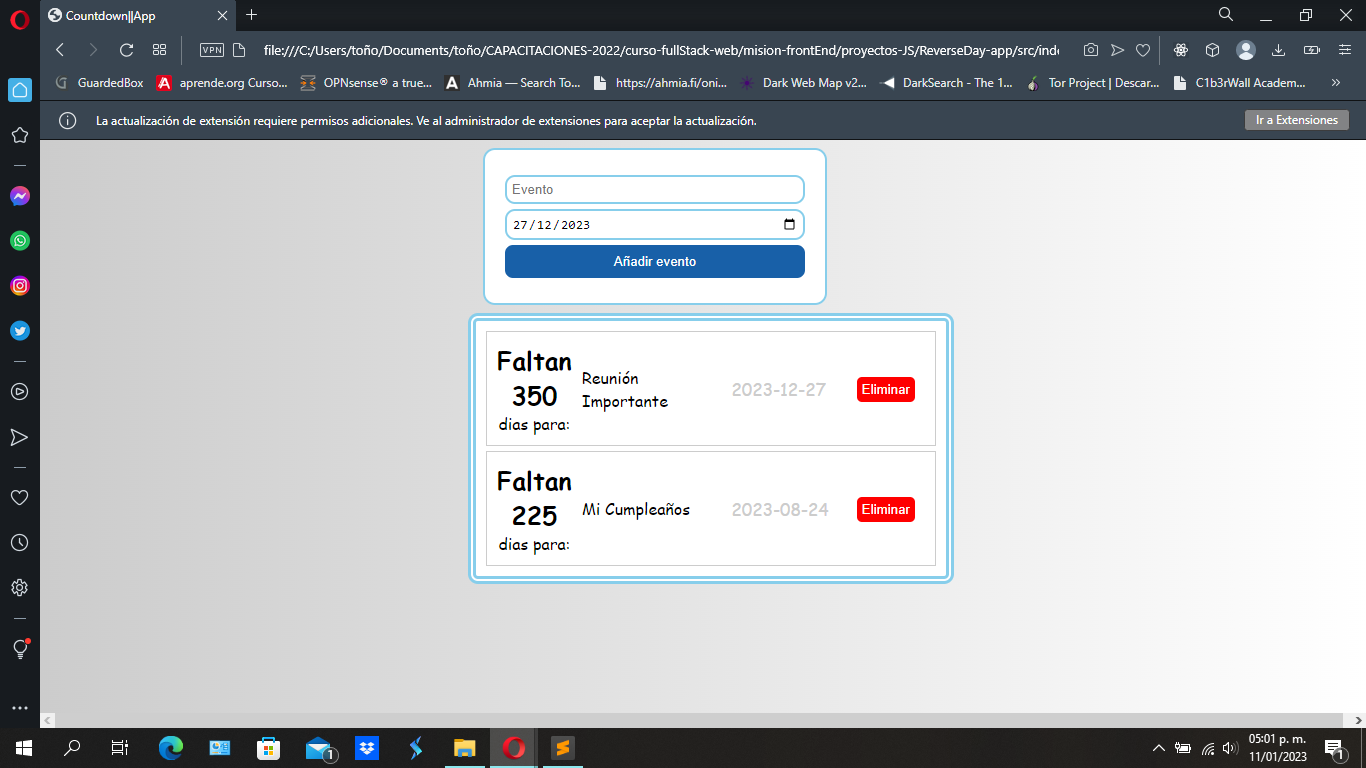The width and height of the screenshot is (1366, 768).
Task: Adjust the speaker volume in the system tray
Action: click(1229, 748)
